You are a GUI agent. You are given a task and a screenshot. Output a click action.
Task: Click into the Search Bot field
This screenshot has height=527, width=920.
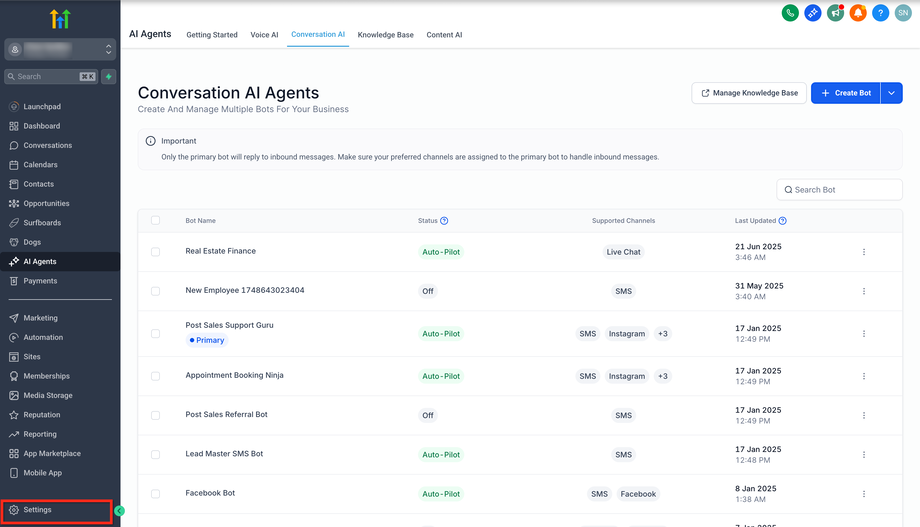pyautogui.click(x=845, y=190)
